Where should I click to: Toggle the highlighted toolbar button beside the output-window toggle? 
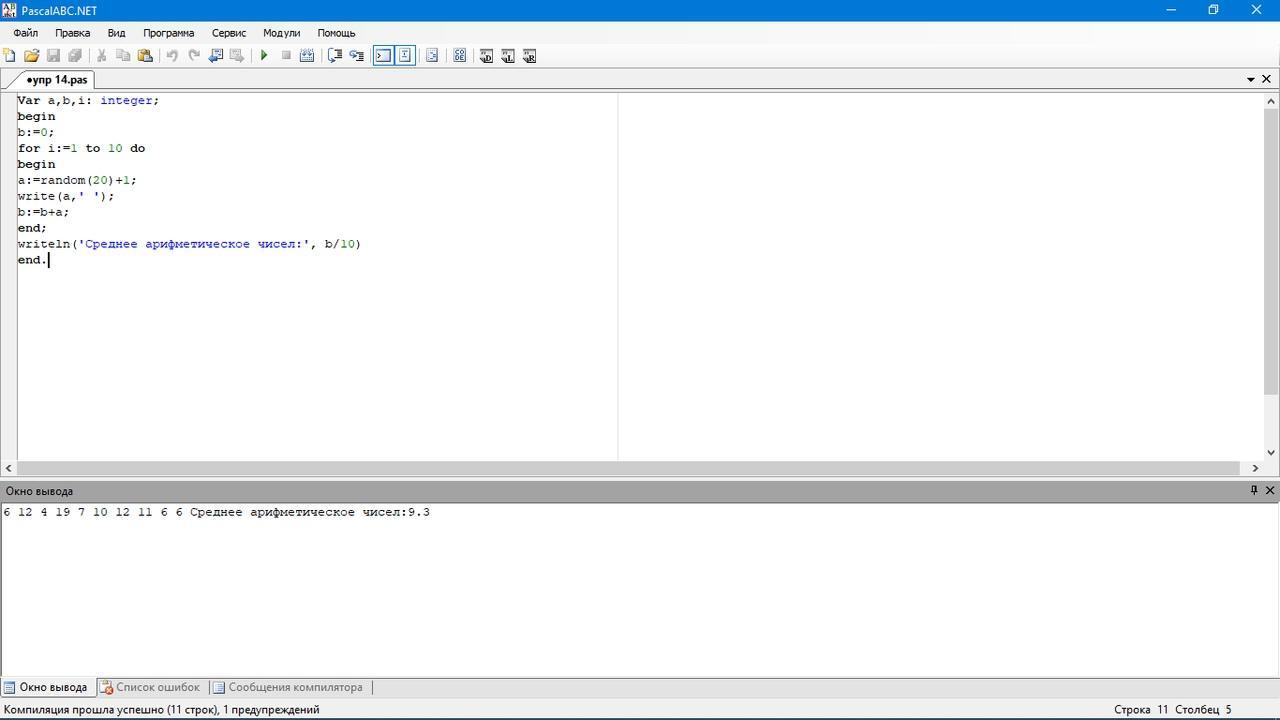(x=405, y=56)
